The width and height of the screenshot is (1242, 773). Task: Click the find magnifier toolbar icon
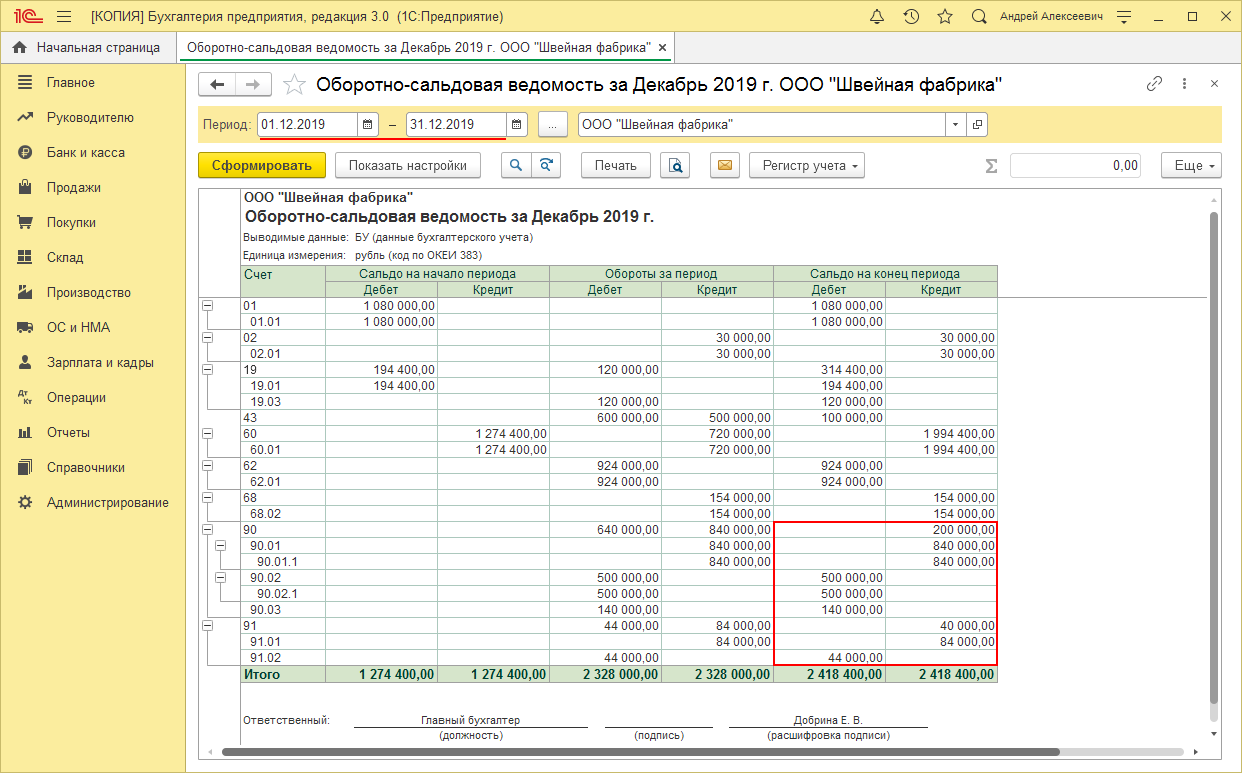516,166
